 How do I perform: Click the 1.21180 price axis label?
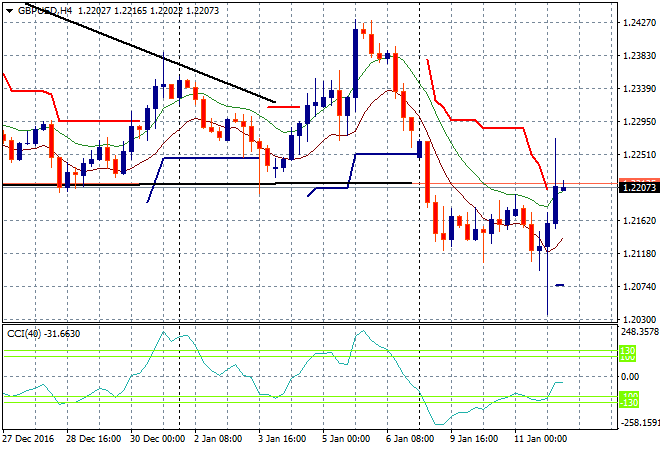point(639,253)
